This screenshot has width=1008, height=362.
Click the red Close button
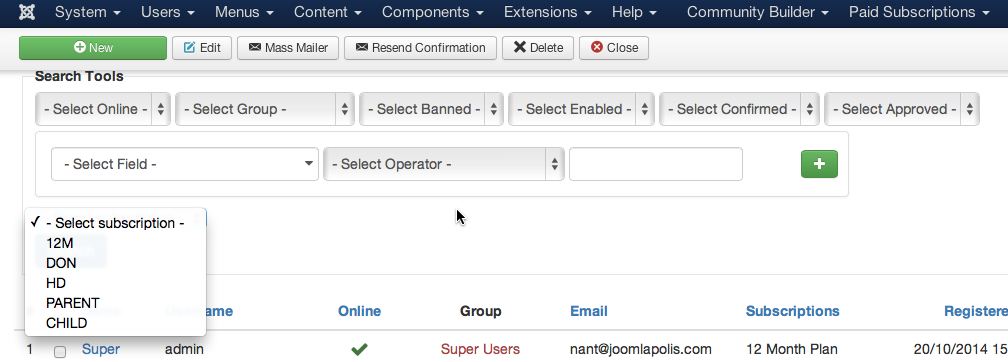pyautogui.click(x=614, y=48)
